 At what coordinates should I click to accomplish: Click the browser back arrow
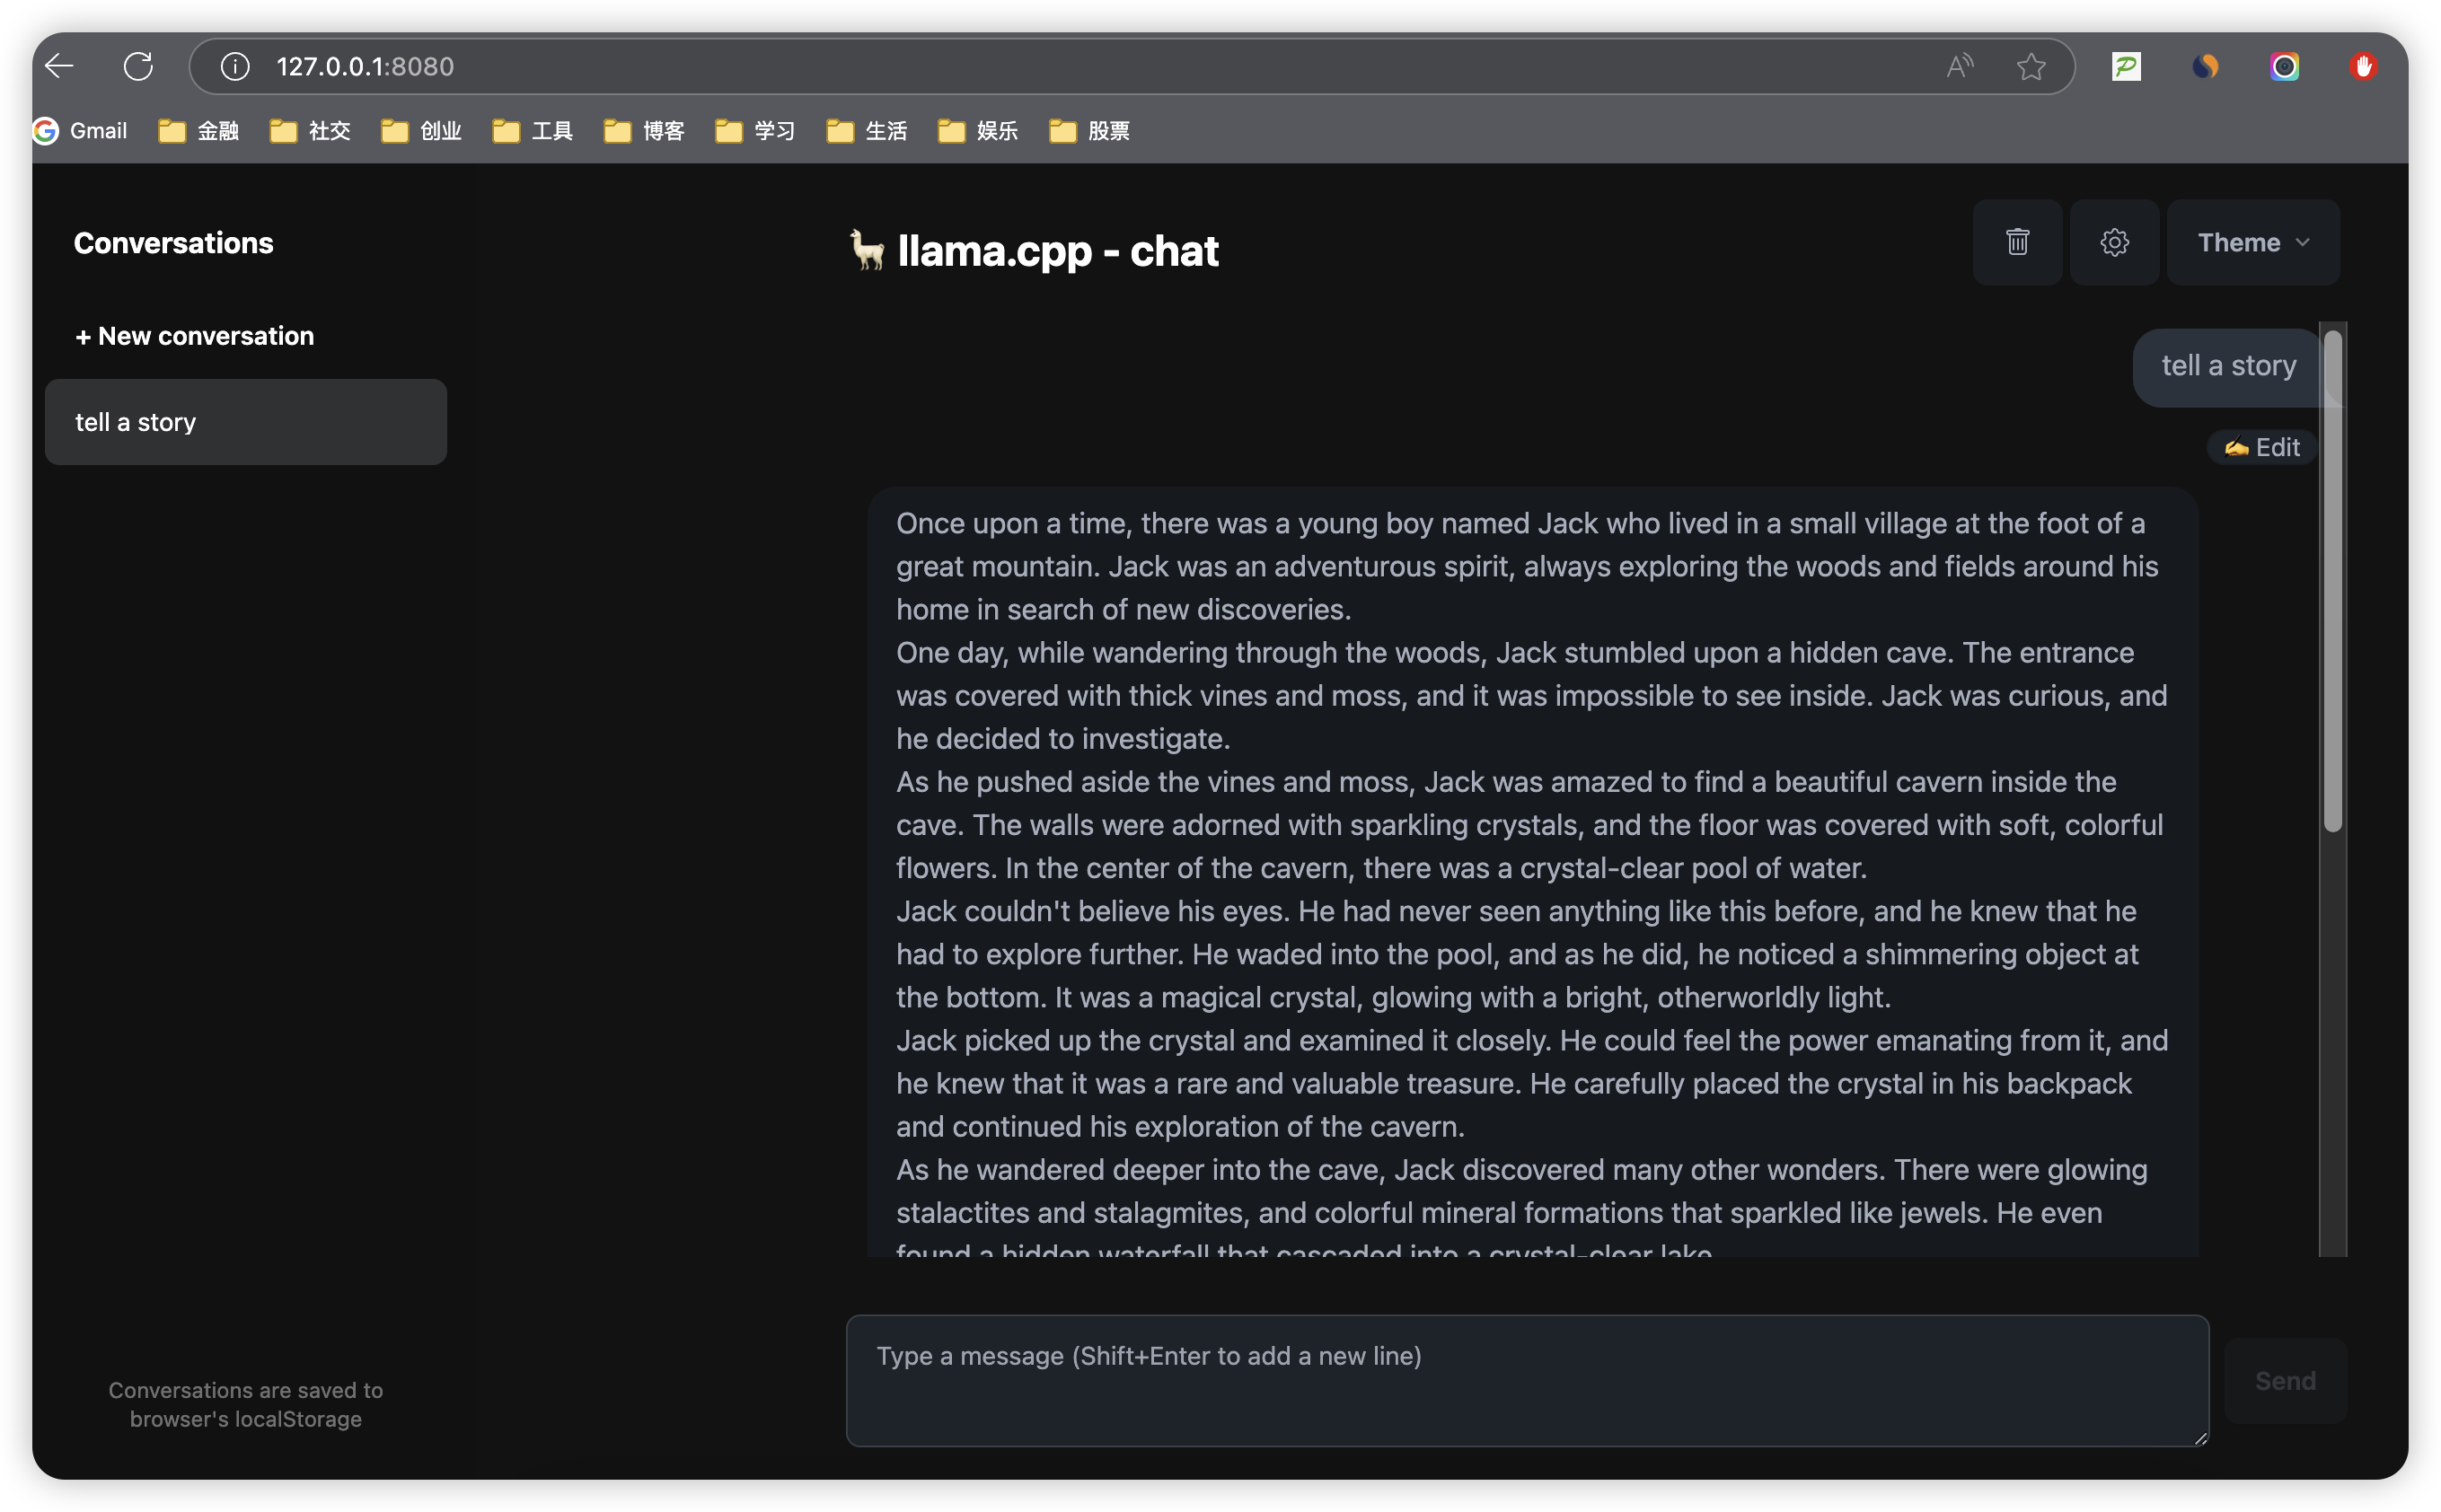pos(60,66)
